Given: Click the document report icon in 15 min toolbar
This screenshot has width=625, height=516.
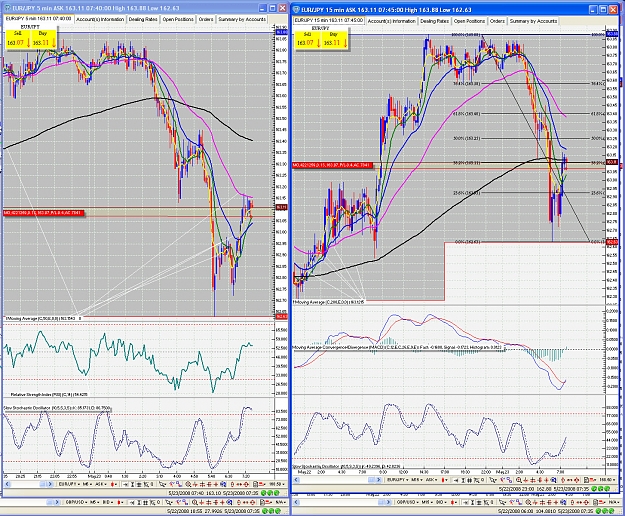Looking at the screenshot, I should [x=586, y=480].
